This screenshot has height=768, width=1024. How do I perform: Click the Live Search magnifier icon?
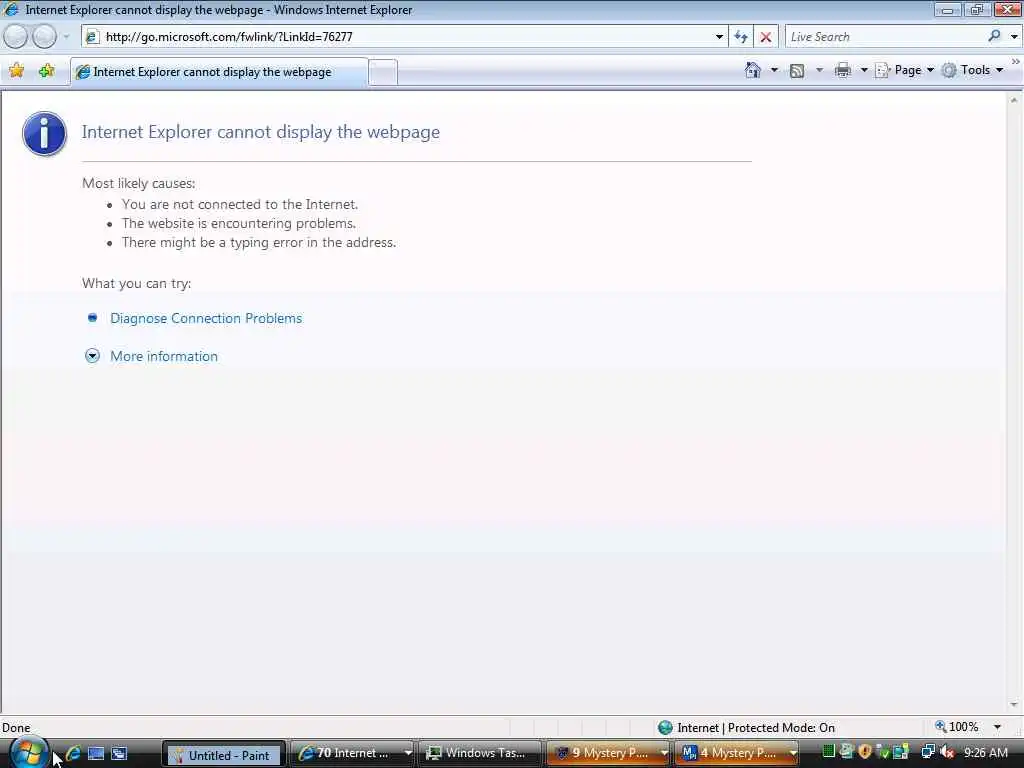pos(994,37)
